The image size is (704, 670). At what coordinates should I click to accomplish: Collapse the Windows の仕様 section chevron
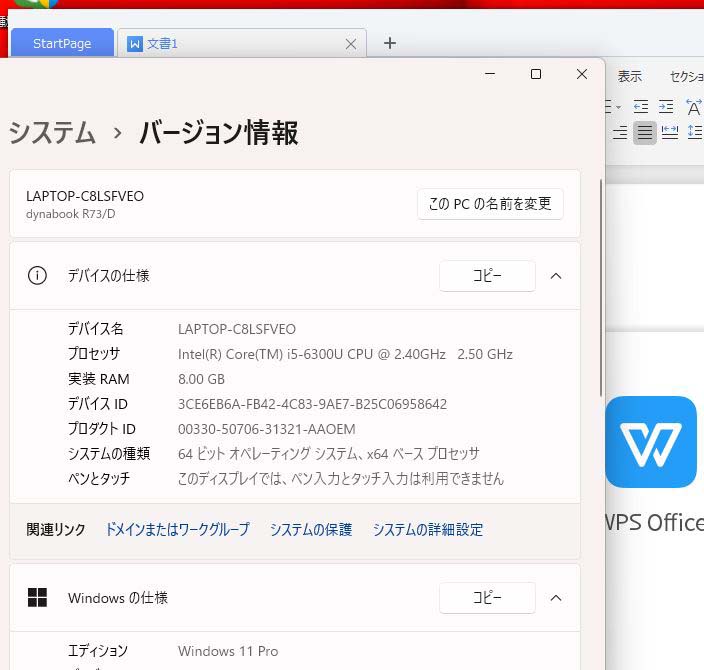click(x=556, y=598)
